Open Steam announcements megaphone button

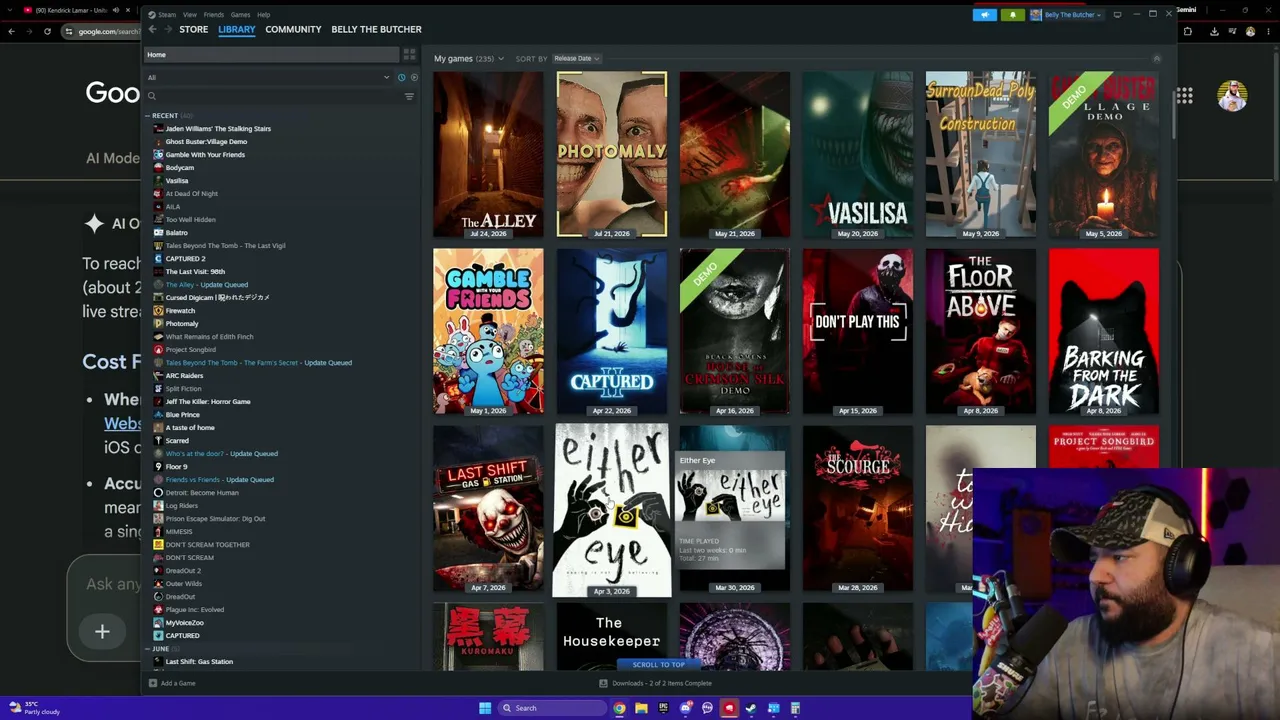985,15
